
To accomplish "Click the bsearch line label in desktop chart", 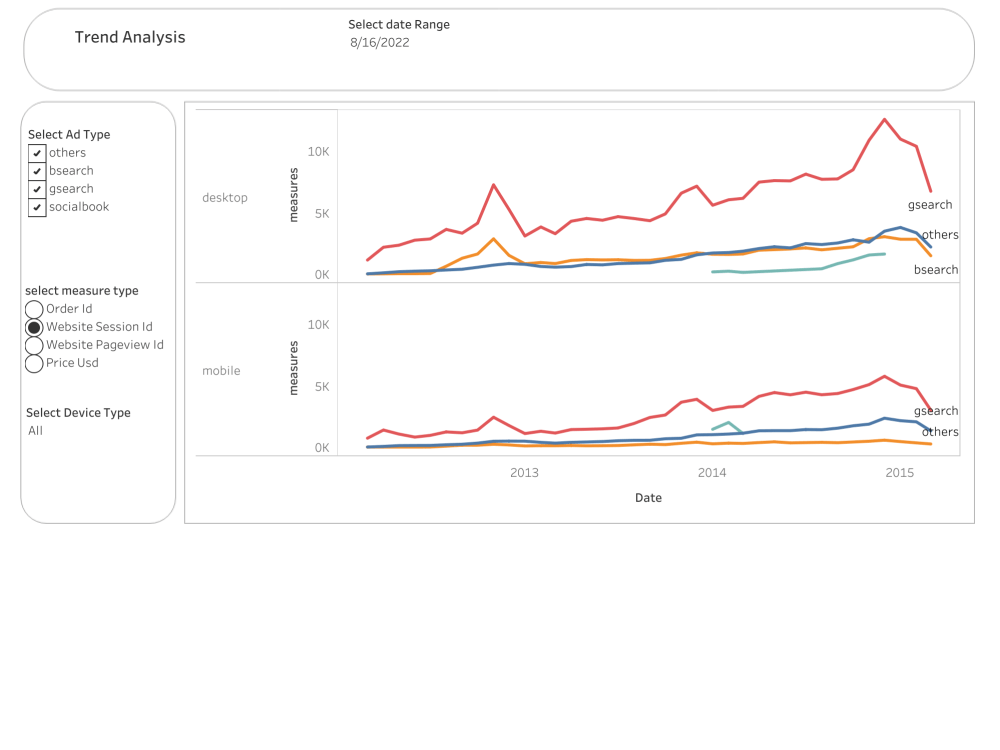I will click(x=936, y=270).
